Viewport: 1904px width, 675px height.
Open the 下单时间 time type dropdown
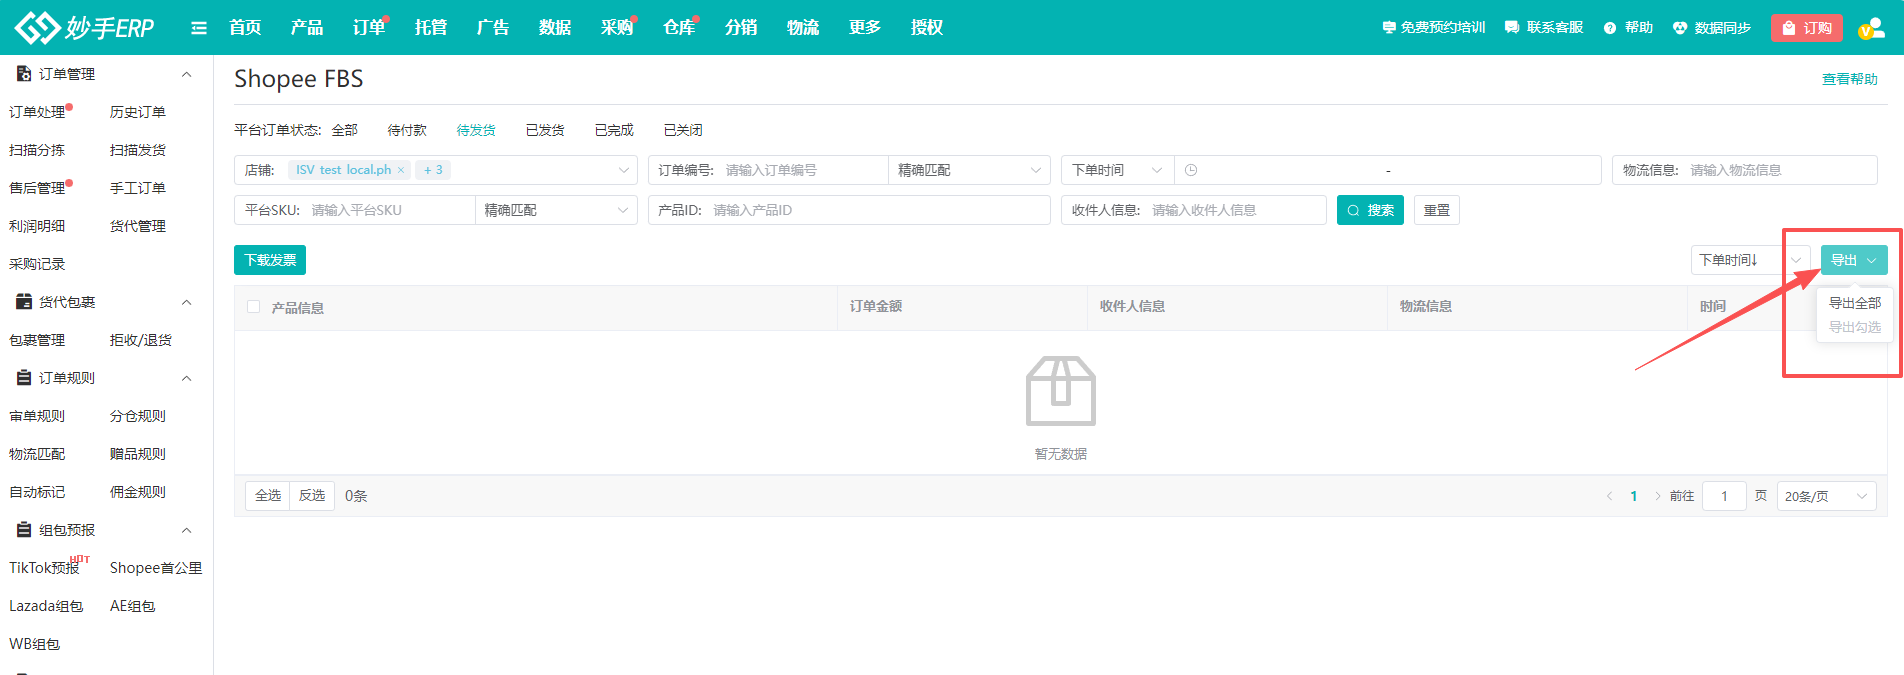1117,170
